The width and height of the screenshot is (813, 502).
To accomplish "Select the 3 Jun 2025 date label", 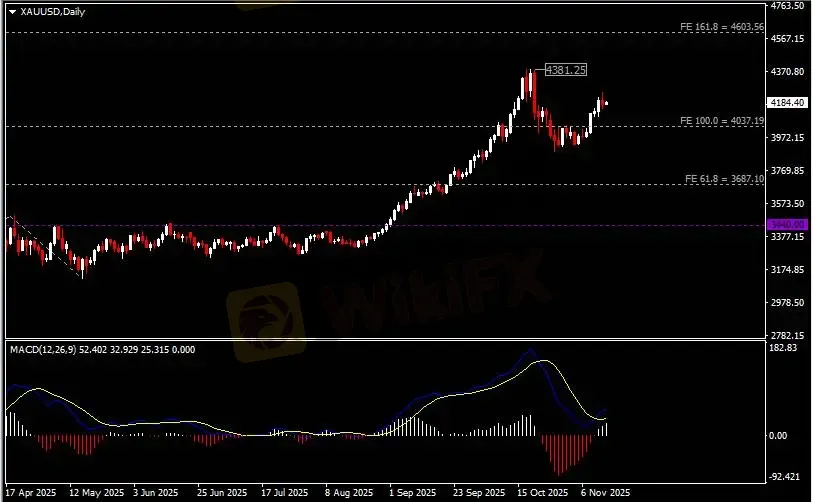I will (156, 493).
